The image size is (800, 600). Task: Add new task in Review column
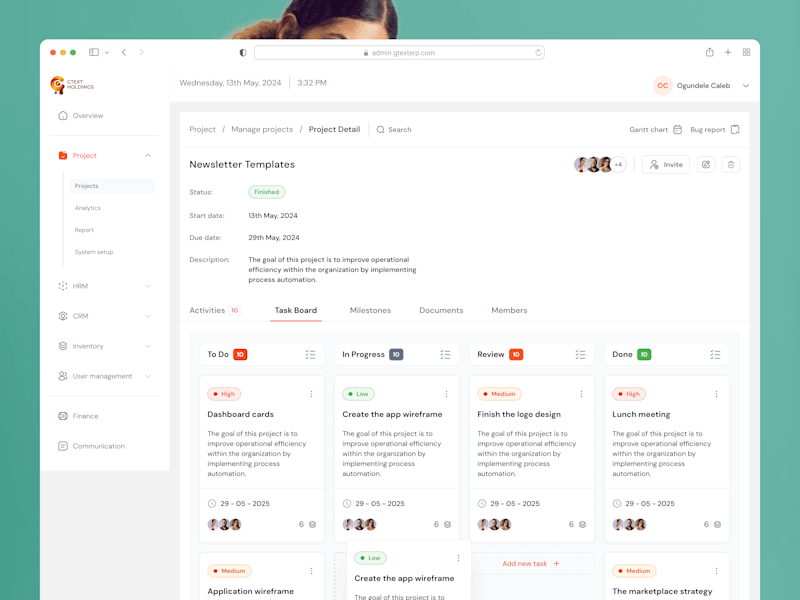[x=532, y=564]
